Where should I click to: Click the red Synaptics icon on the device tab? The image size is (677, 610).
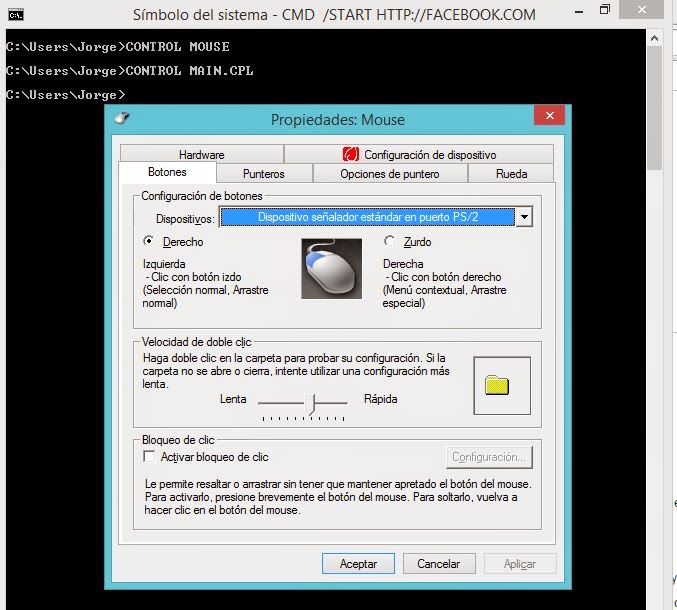351,154
